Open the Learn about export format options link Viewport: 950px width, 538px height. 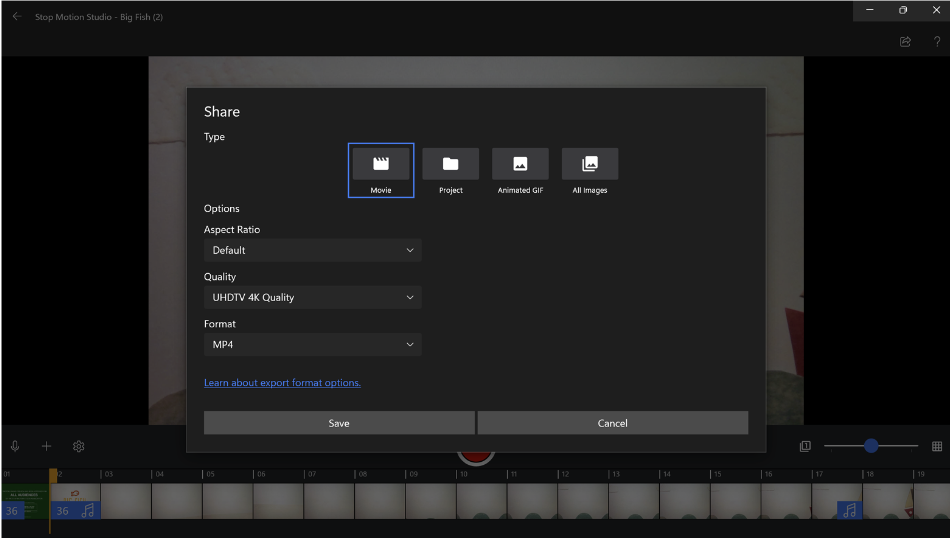click(282, 383)
